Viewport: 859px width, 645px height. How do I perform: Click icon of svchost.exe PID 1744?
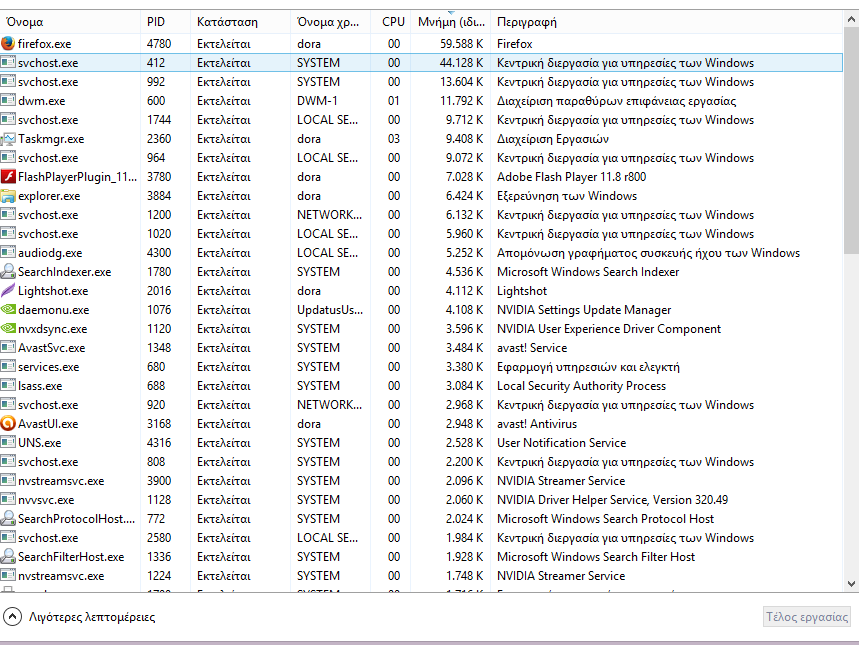[8, 119]
